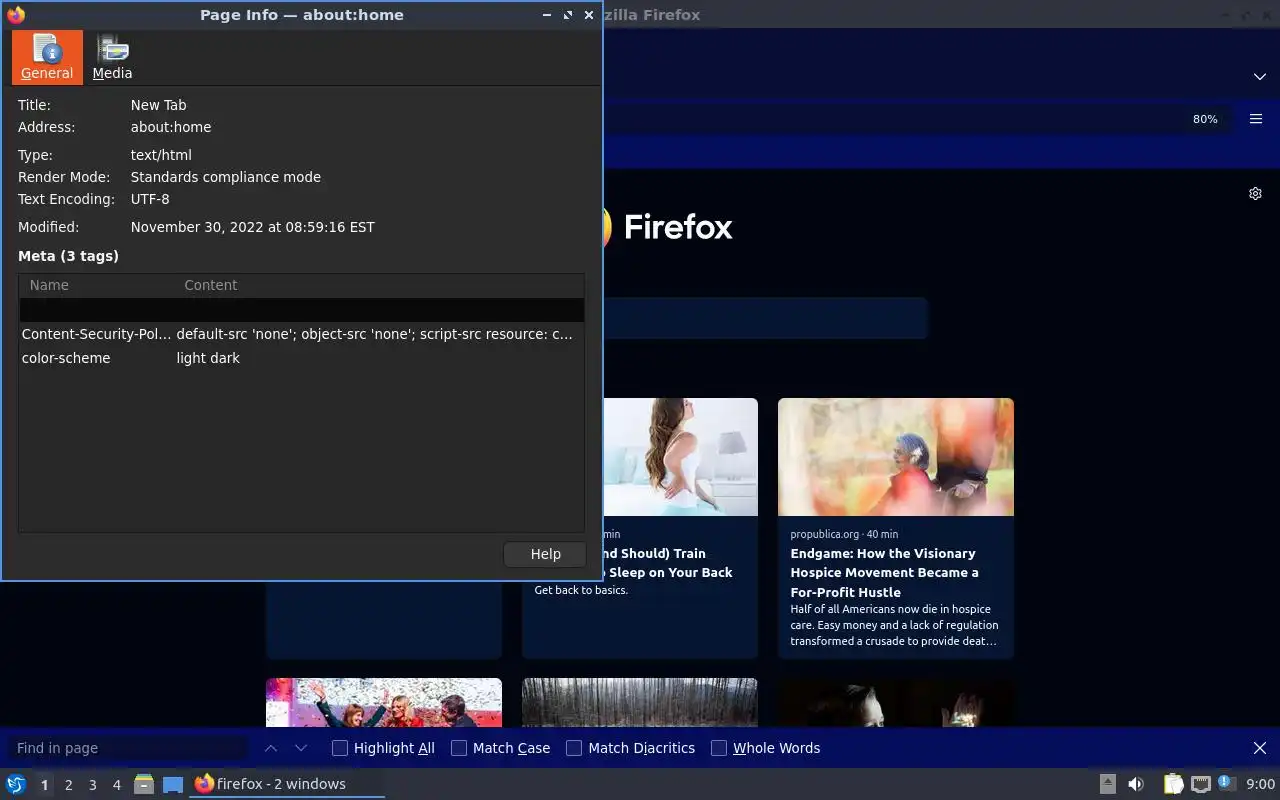Screen dimensions: 1280x800
Task: Maximize the Page Info window
Action: point(568,15)
